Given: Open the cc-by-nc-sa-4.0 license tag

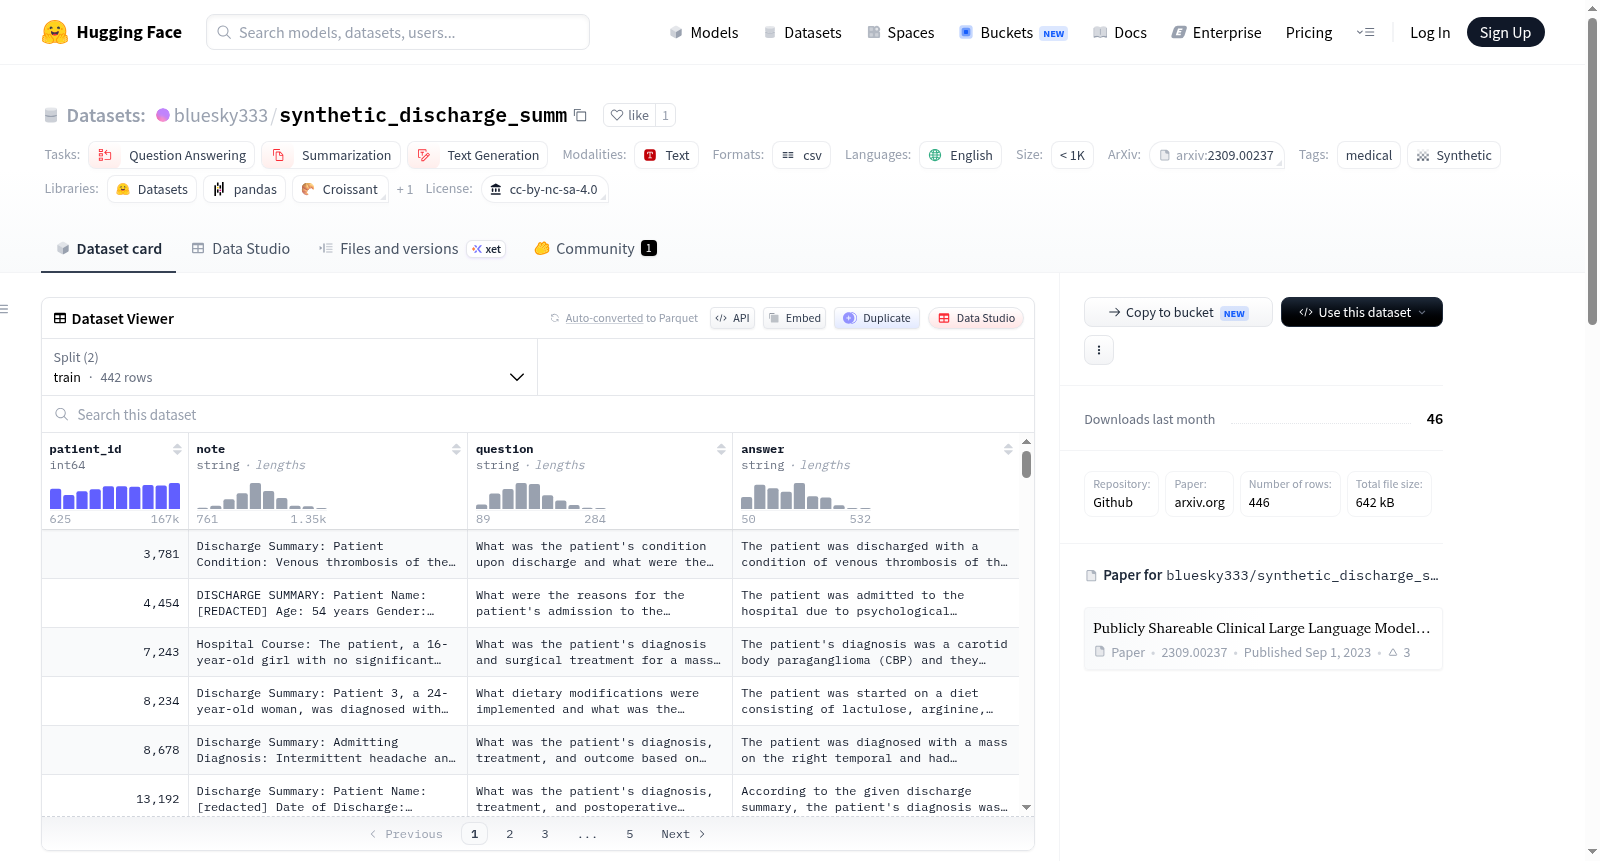Looking at the screenshot, I should 545,189.
